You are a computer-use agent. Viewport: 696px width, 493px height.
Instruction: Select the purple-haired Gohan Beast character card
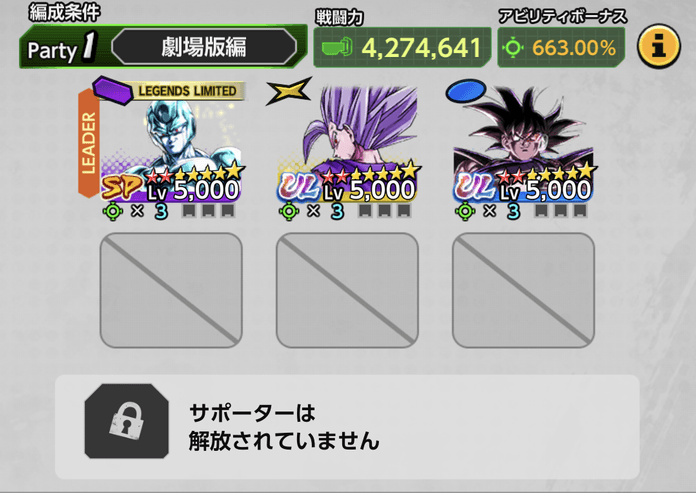point(348,145)
